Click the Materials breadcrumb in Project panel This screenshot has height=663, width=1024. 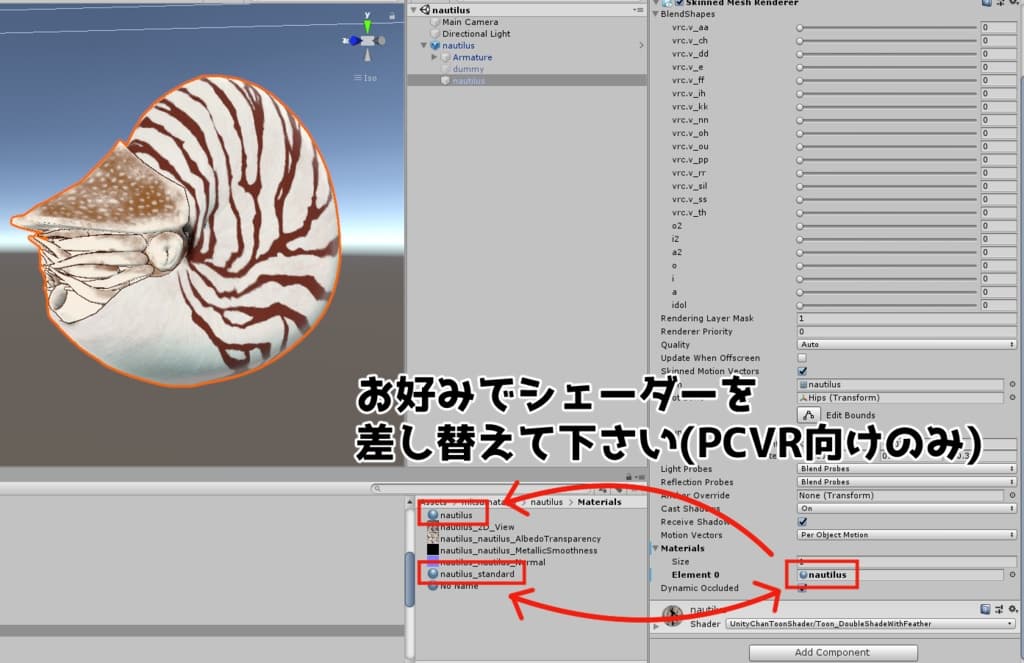coord(599,502)
